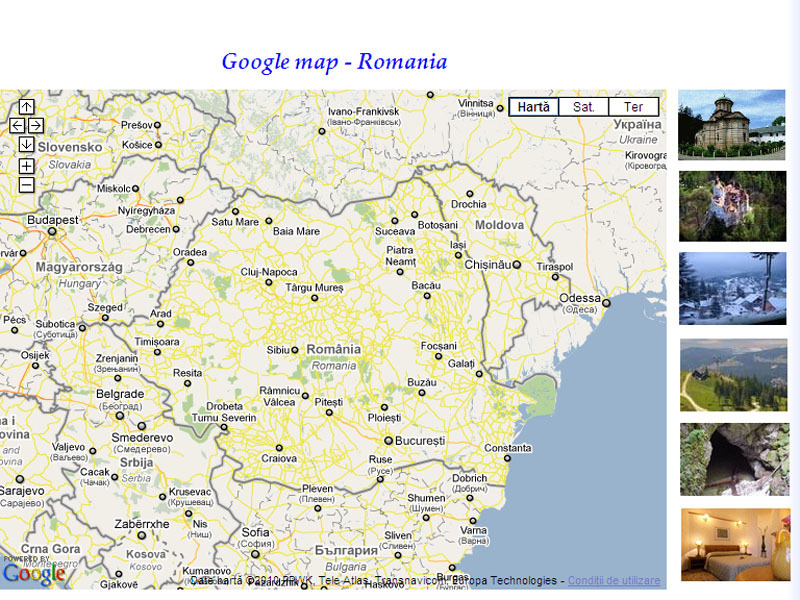
Task: Click the Arad city marker
Action: point(160,324)
